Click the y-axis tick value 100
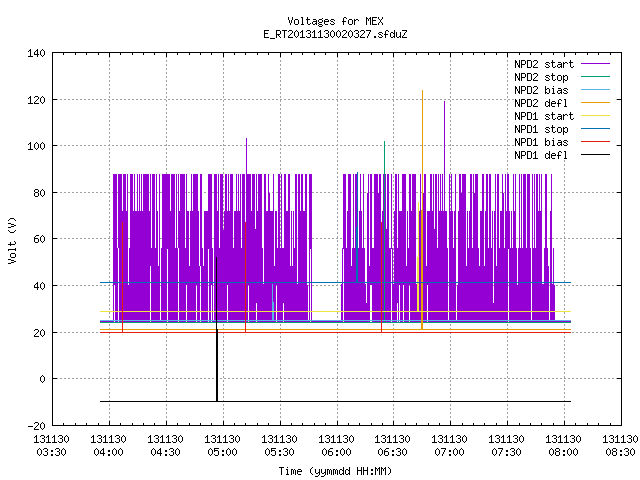 point(36,146)
